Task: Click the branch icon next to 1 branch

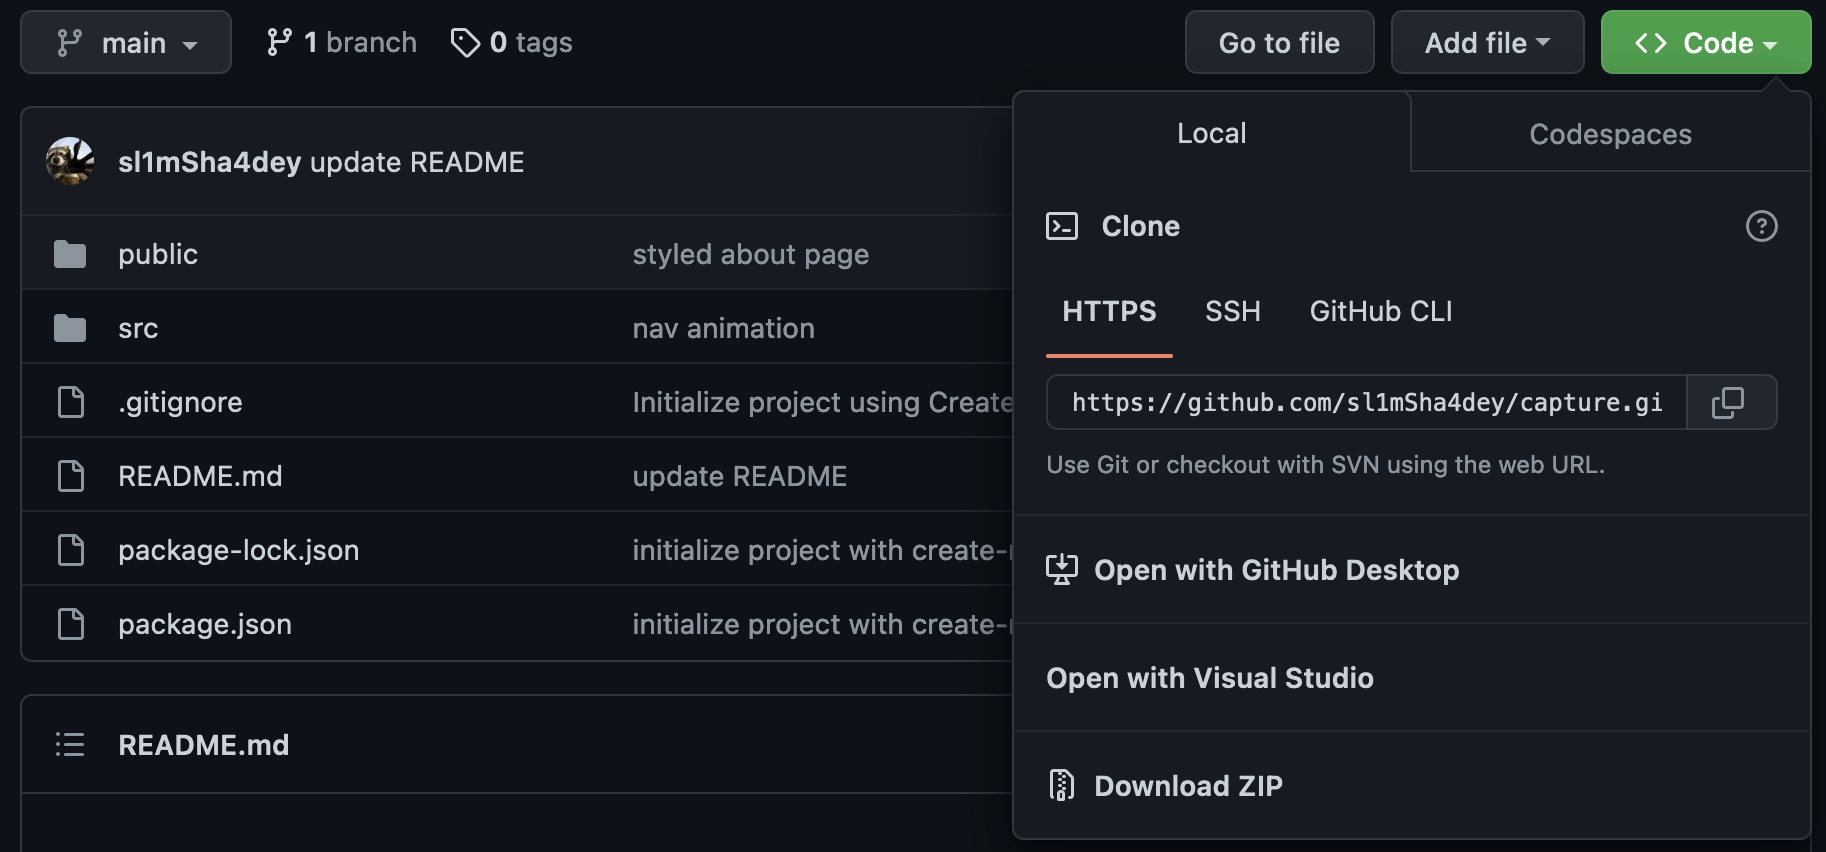Action: [x=279, y=42]
